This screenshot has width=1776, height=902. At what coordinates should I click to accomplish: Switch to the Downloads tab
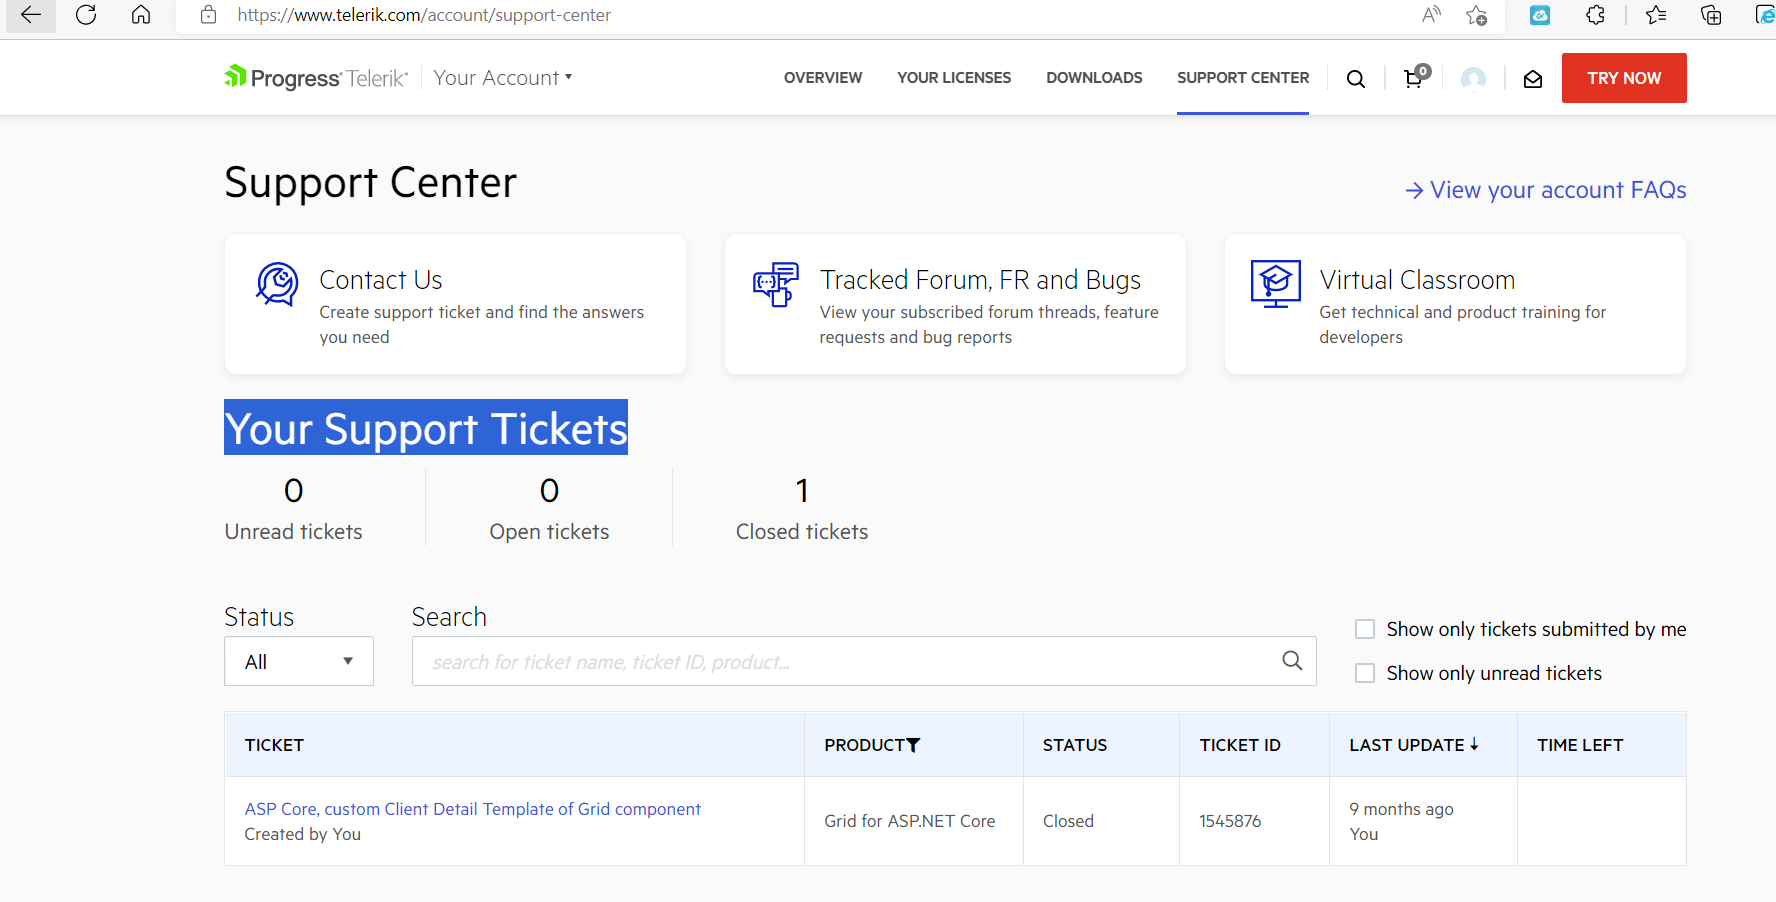point(1094,78)
